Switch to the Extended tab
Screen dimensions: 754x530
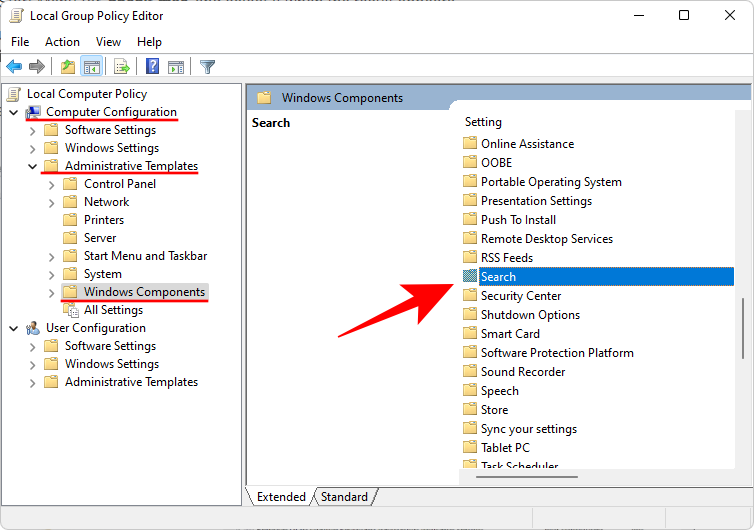click(x=282, y=497)
